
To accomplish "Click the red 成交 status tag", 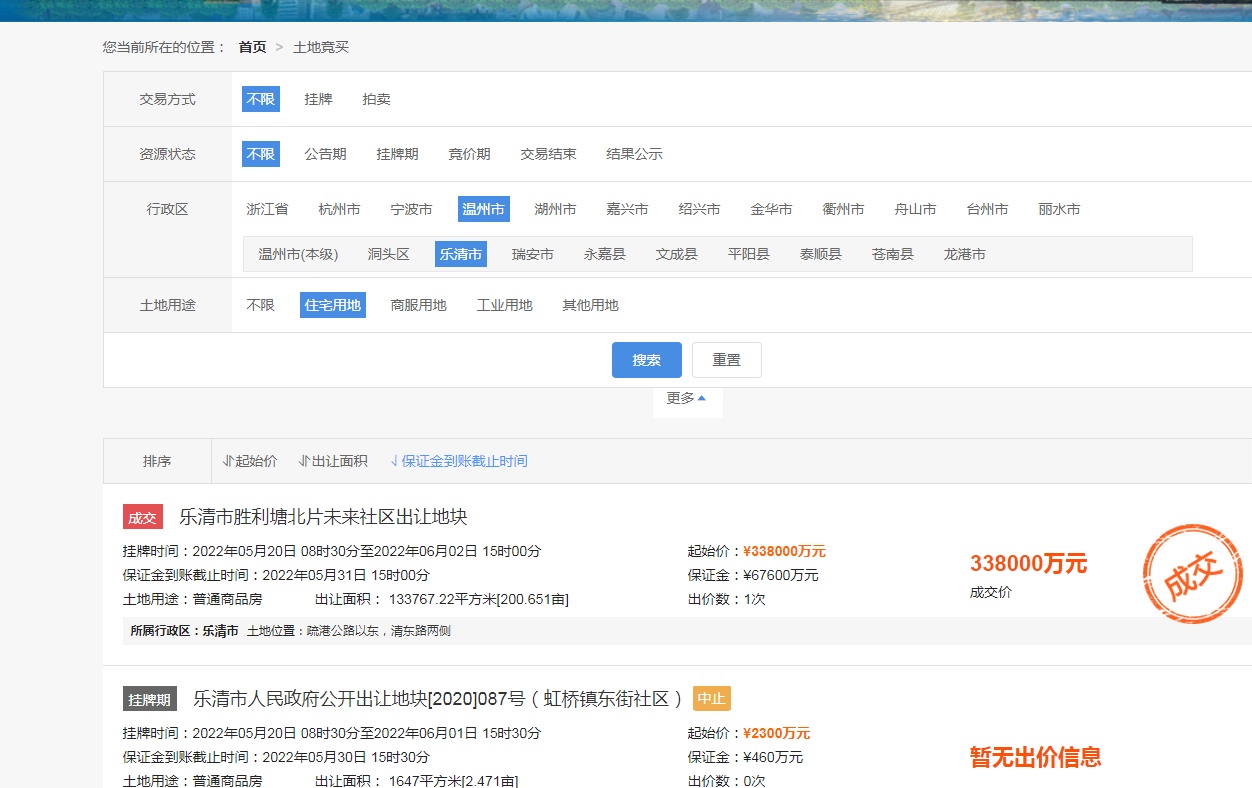I will point(142,517).
